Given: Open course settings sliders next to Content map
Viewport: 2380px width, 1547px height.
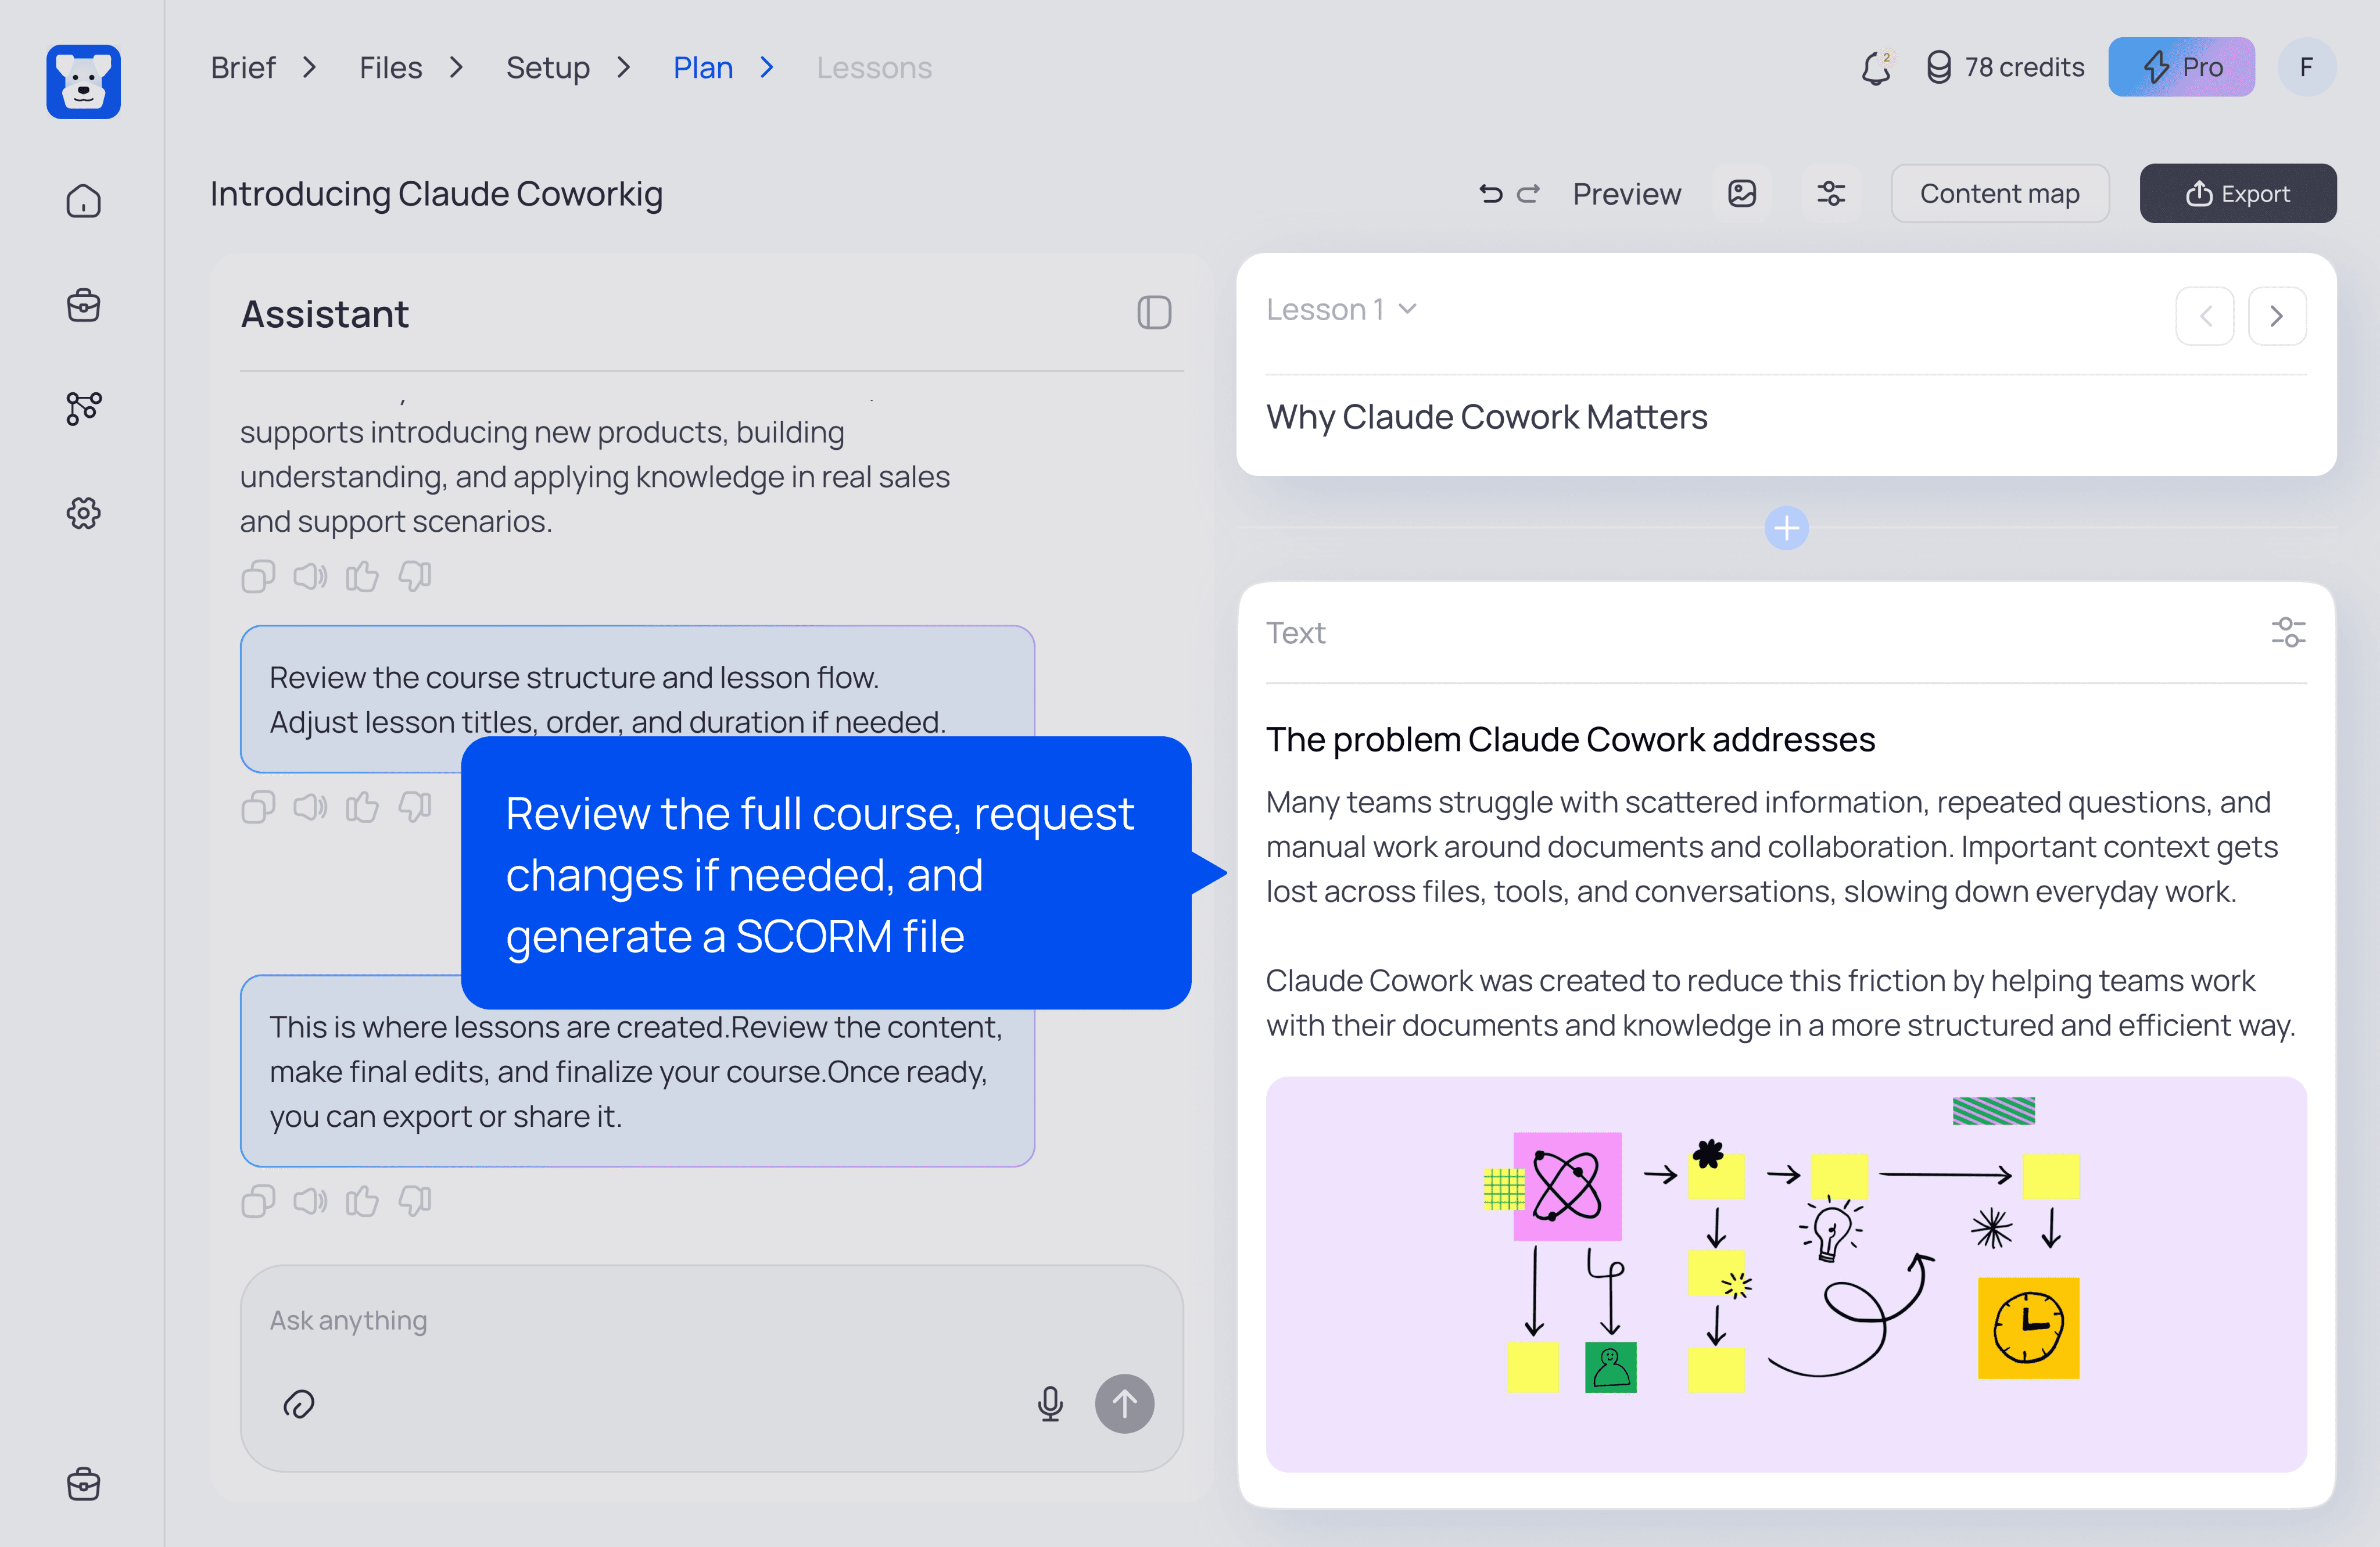Looking at the screenshot, I should [x=1831, y=194].
